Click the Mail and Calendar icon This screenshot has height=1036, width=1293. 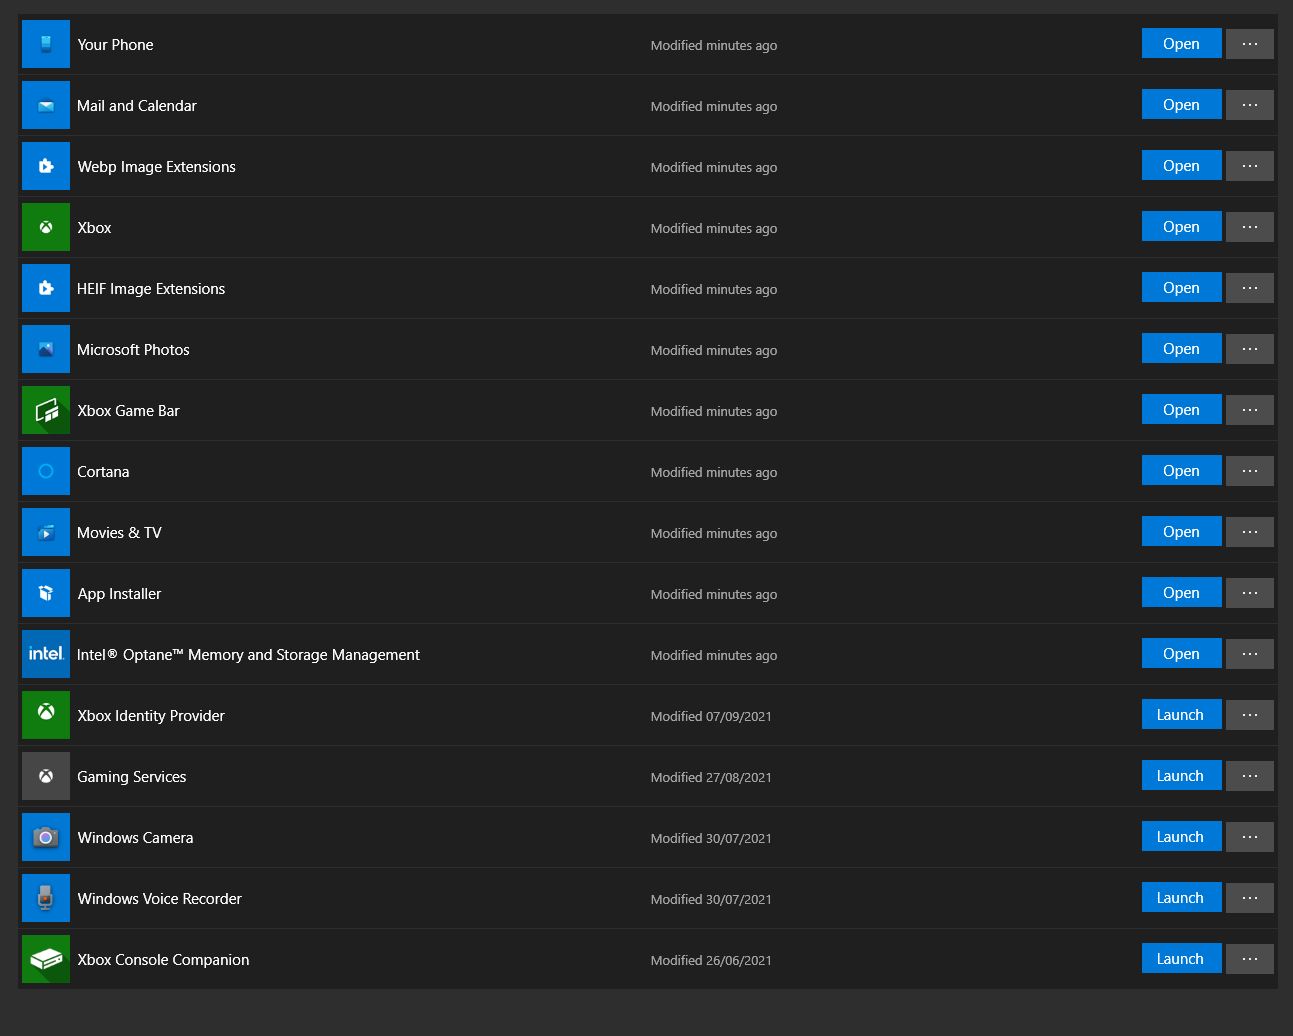tap(46, 106)
